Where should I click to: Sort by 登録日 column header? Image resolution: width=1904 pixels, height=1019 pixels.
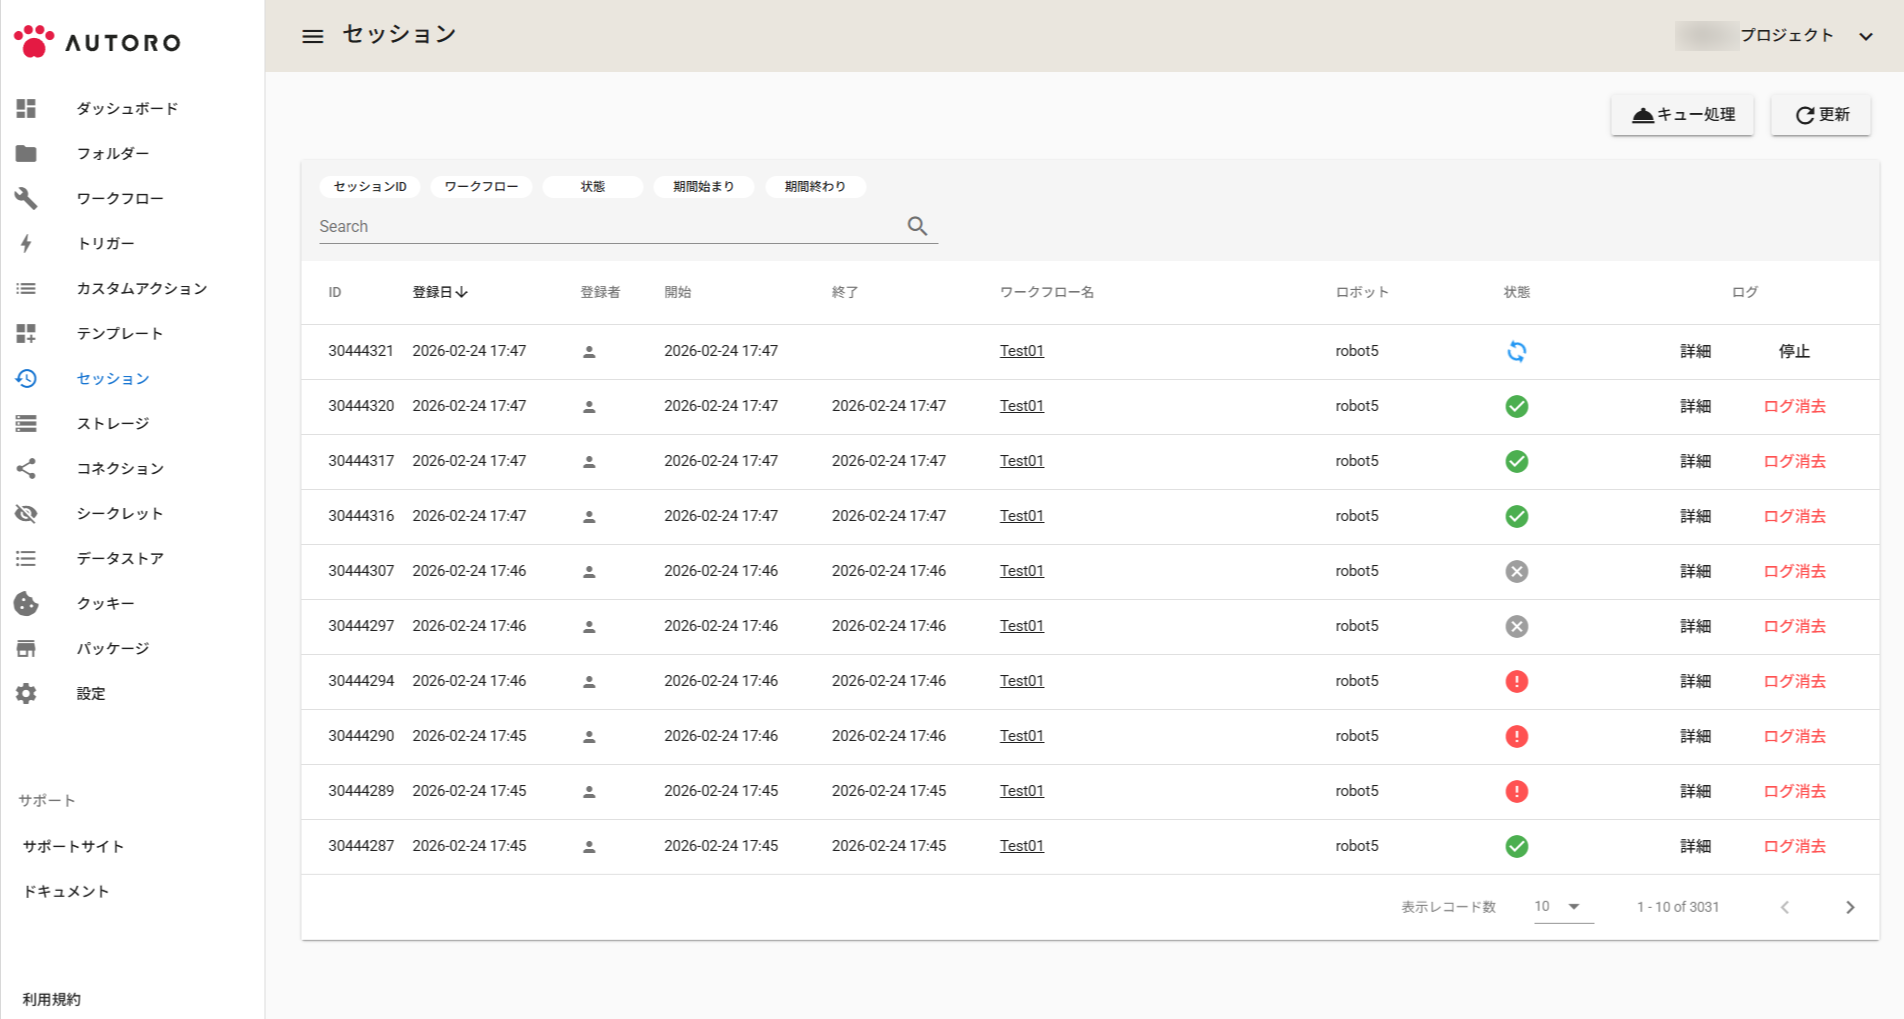tap(439, 292)
